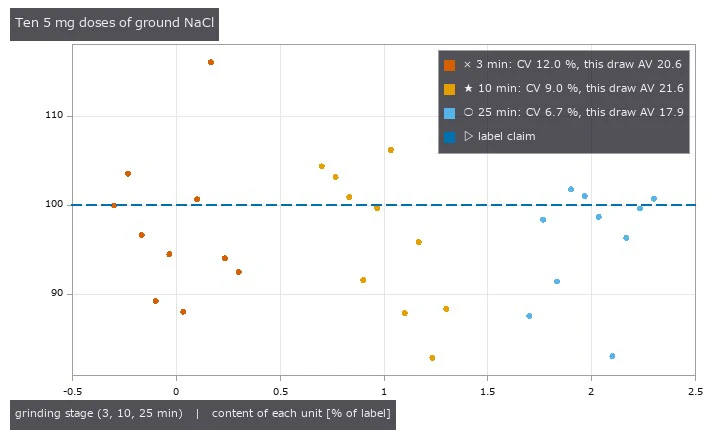Select the axis caption 'grinding stage (3, 10, 25 min)'
Viewport: 720px width, 440px height.
click(x=99, y=413)
